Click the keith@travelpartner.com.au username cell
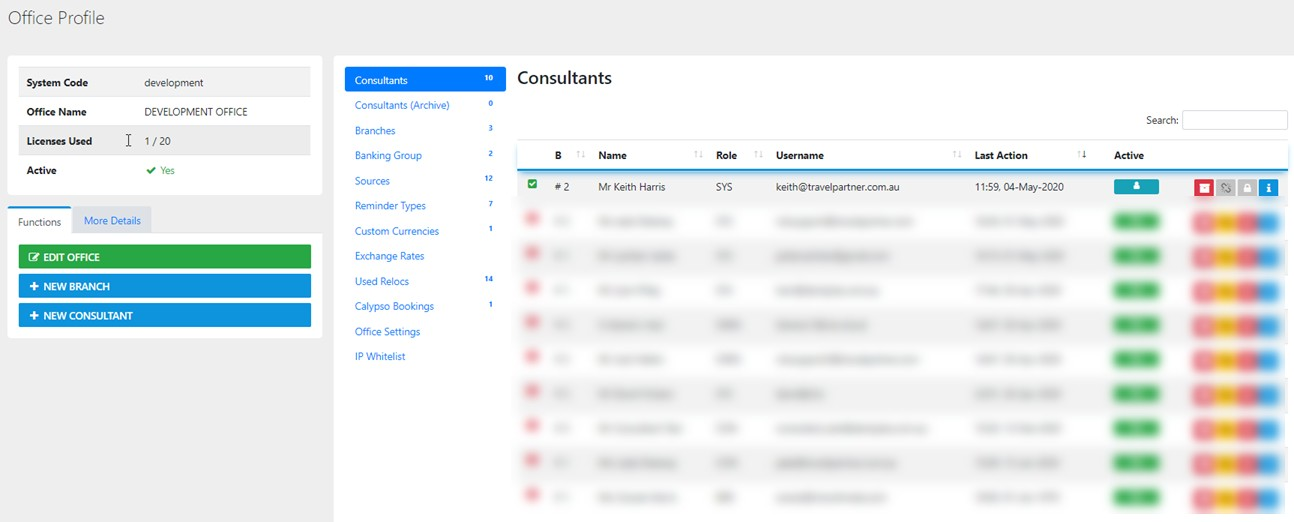The image size is (1294, 522). [837, 187]
